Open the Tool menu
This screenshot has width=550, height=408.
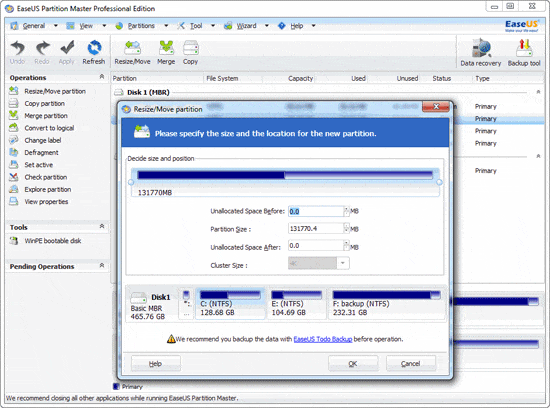pos(196,26)
